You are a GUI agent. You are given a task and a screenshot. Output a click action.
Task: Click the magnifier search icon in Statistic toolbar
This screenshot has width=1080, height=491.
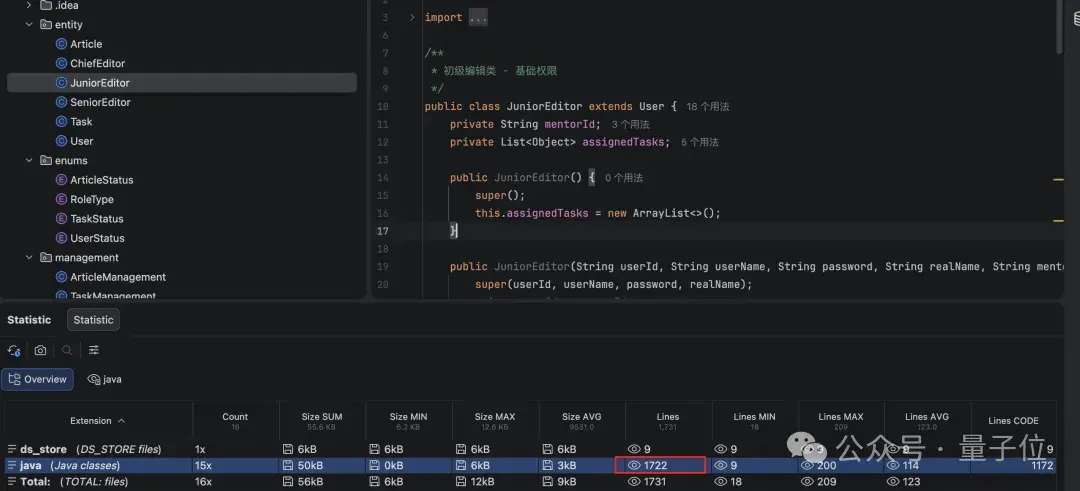[67, 351]
